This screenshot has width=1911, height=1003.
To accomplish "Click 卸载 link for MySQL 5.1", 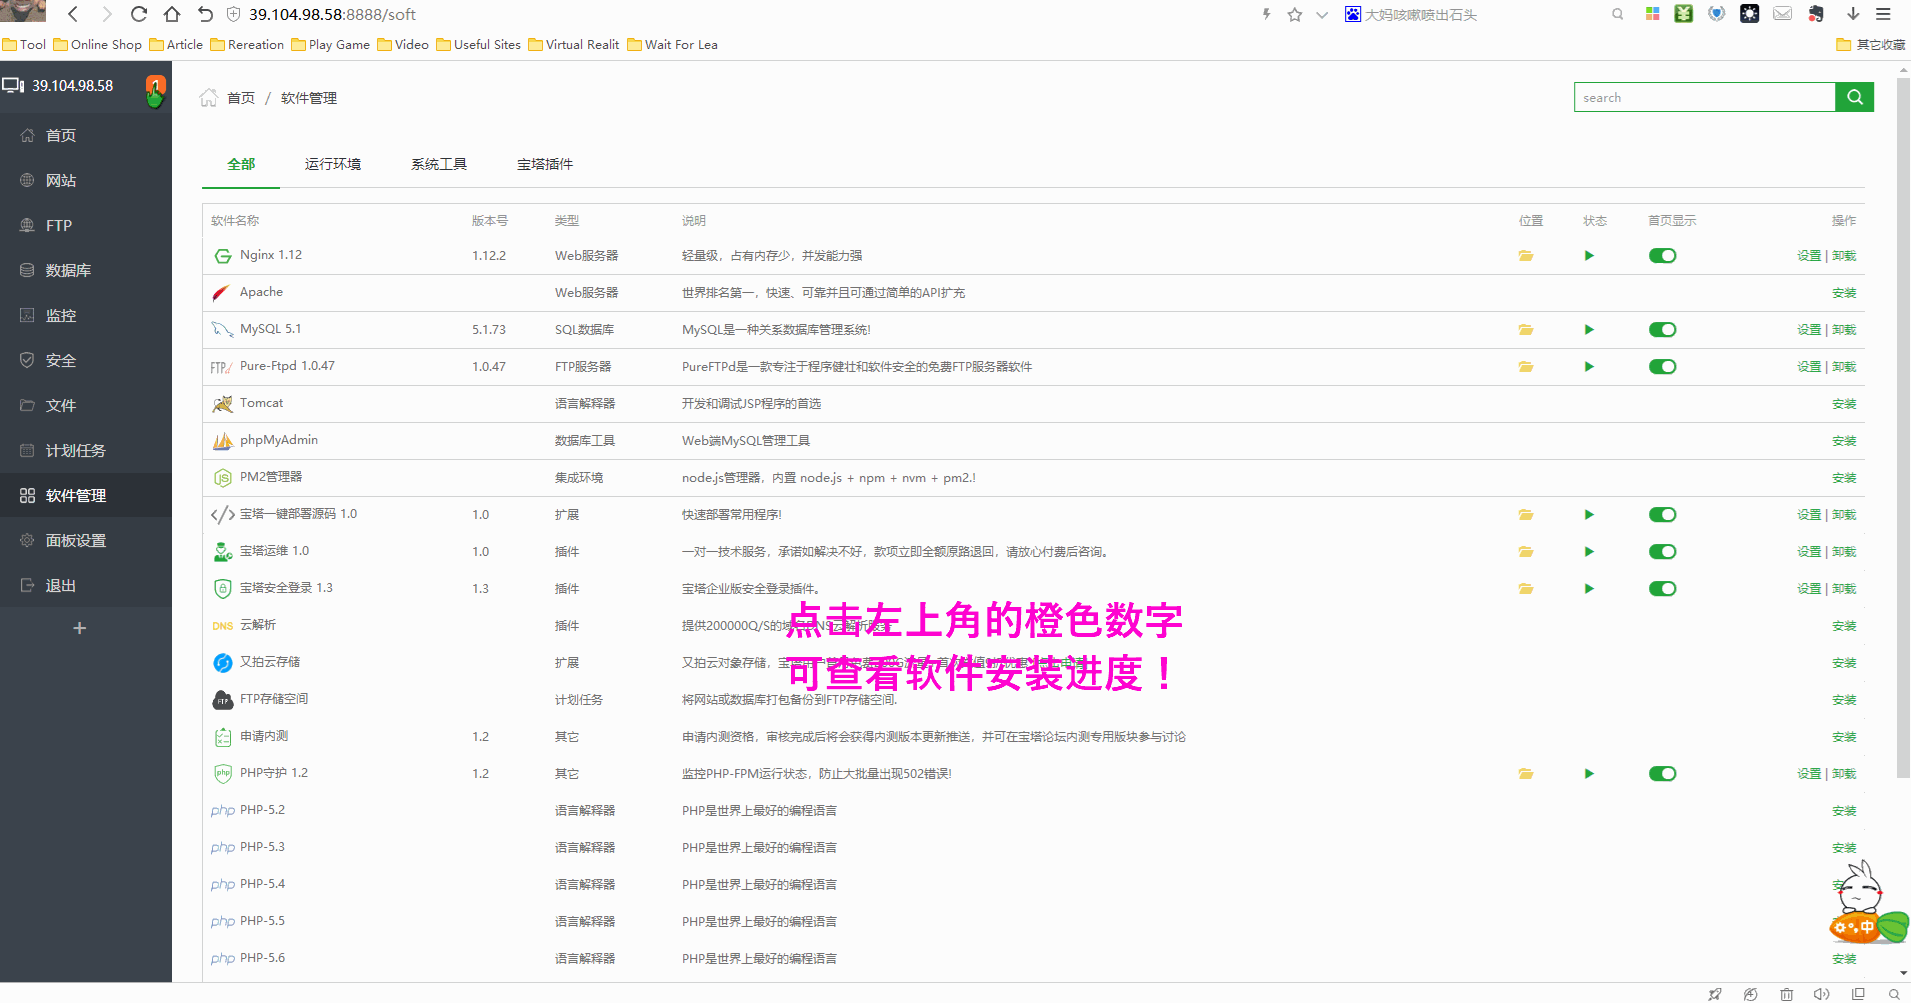I will 1844,330.
